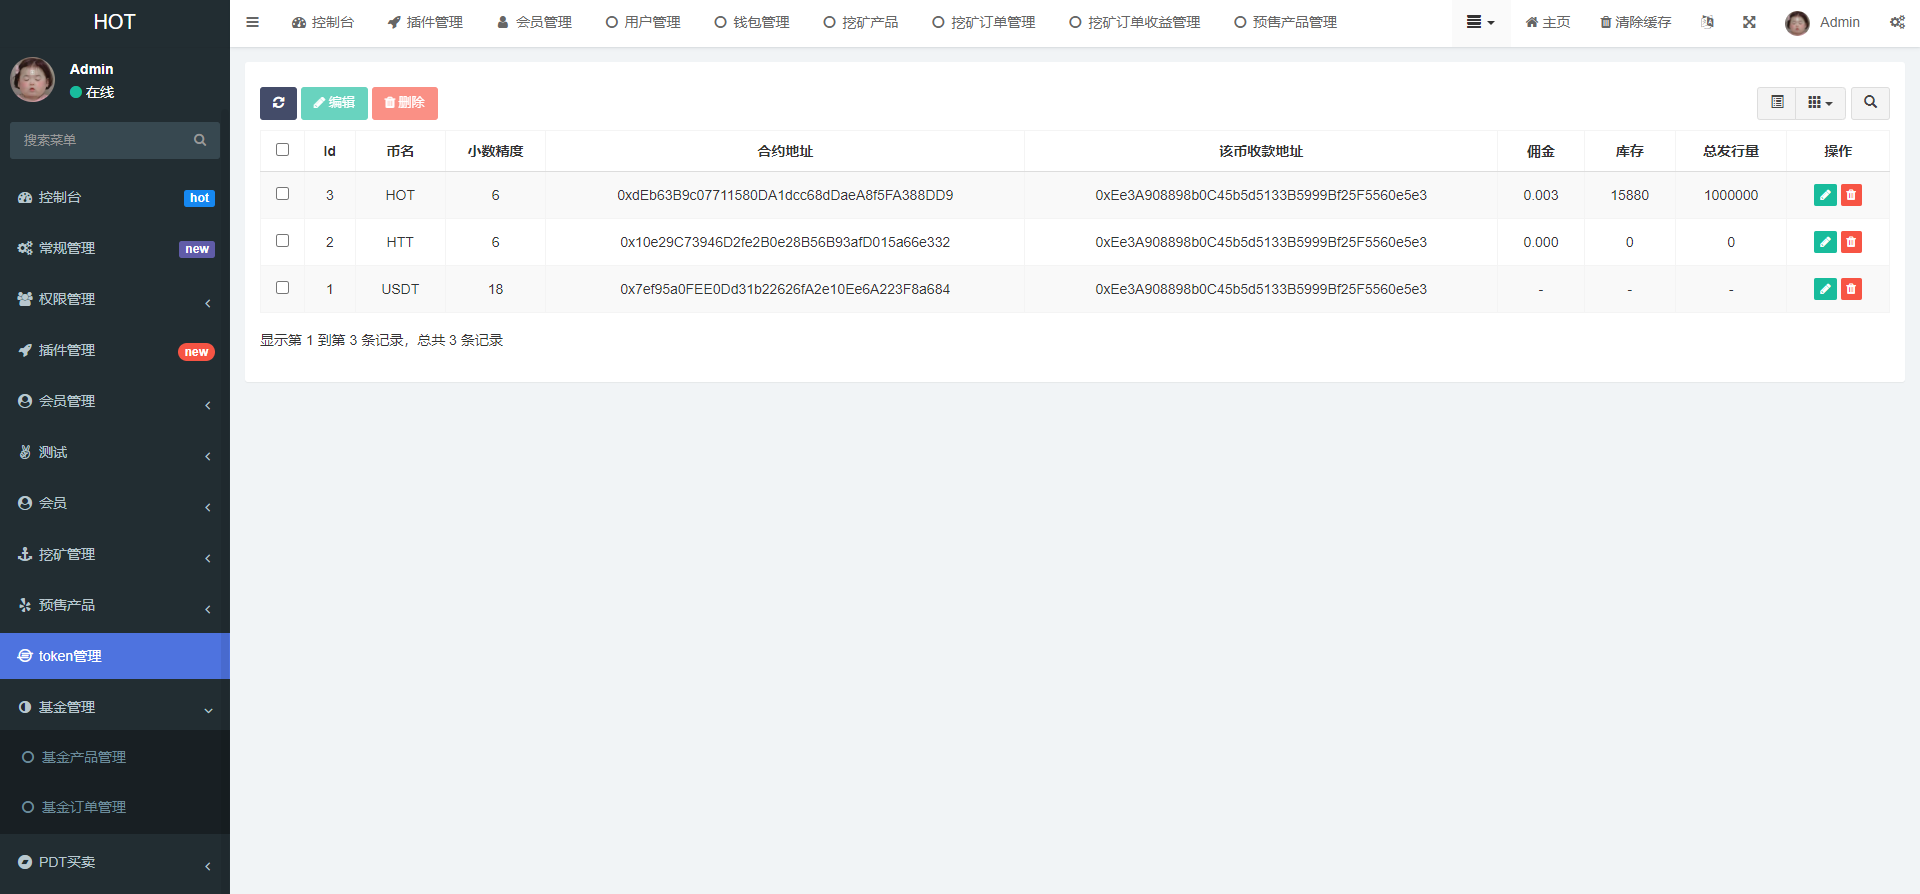This screenshot has height=894, width=1920.
Task: Collapse the 基金管理 sidebar section
Action: click(x=115, y=707)
